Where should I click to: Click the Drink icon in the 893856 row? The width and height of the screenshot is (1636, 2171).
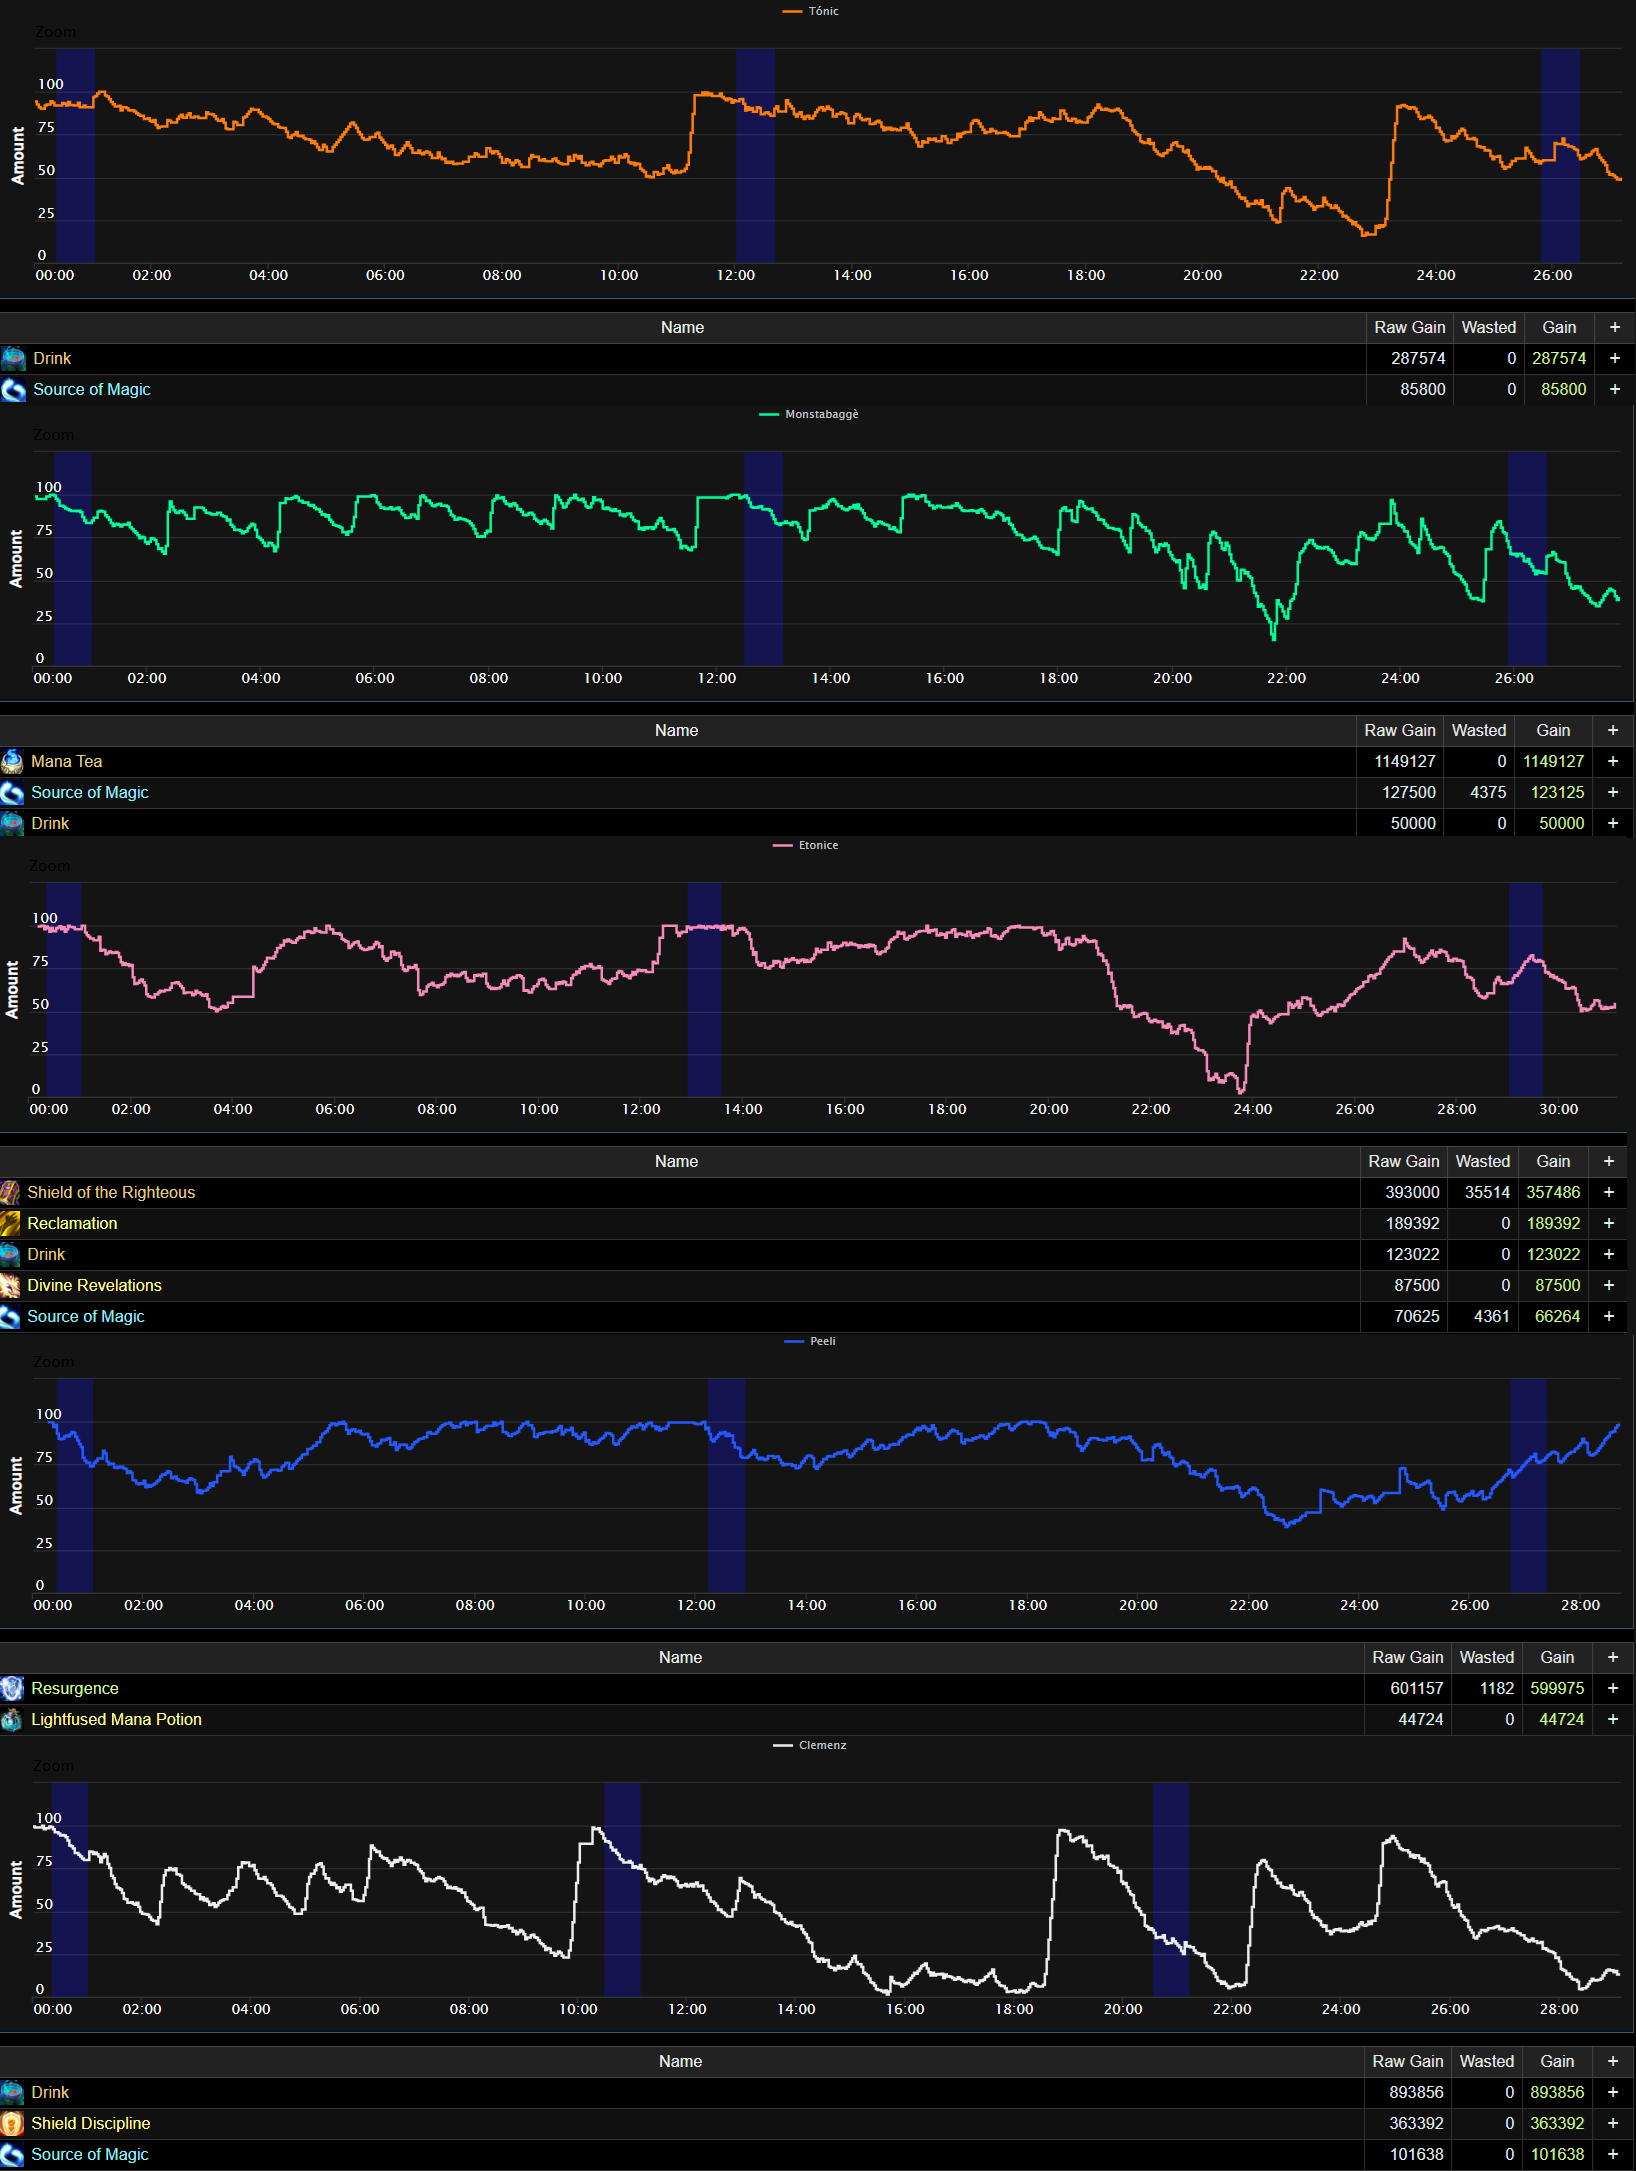12,2093
